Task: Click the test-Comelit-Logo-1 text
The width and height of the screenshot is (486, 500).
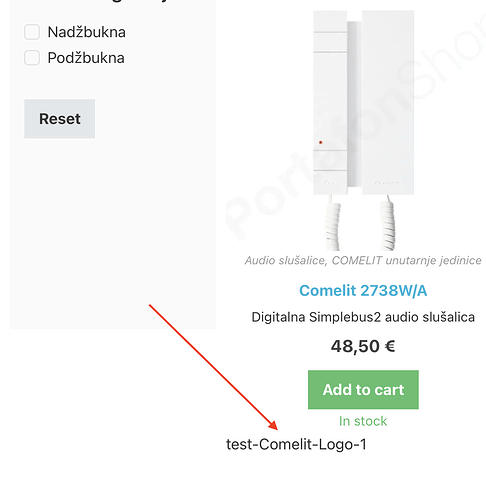Action: pyautogui.click(x=296, y=444)
